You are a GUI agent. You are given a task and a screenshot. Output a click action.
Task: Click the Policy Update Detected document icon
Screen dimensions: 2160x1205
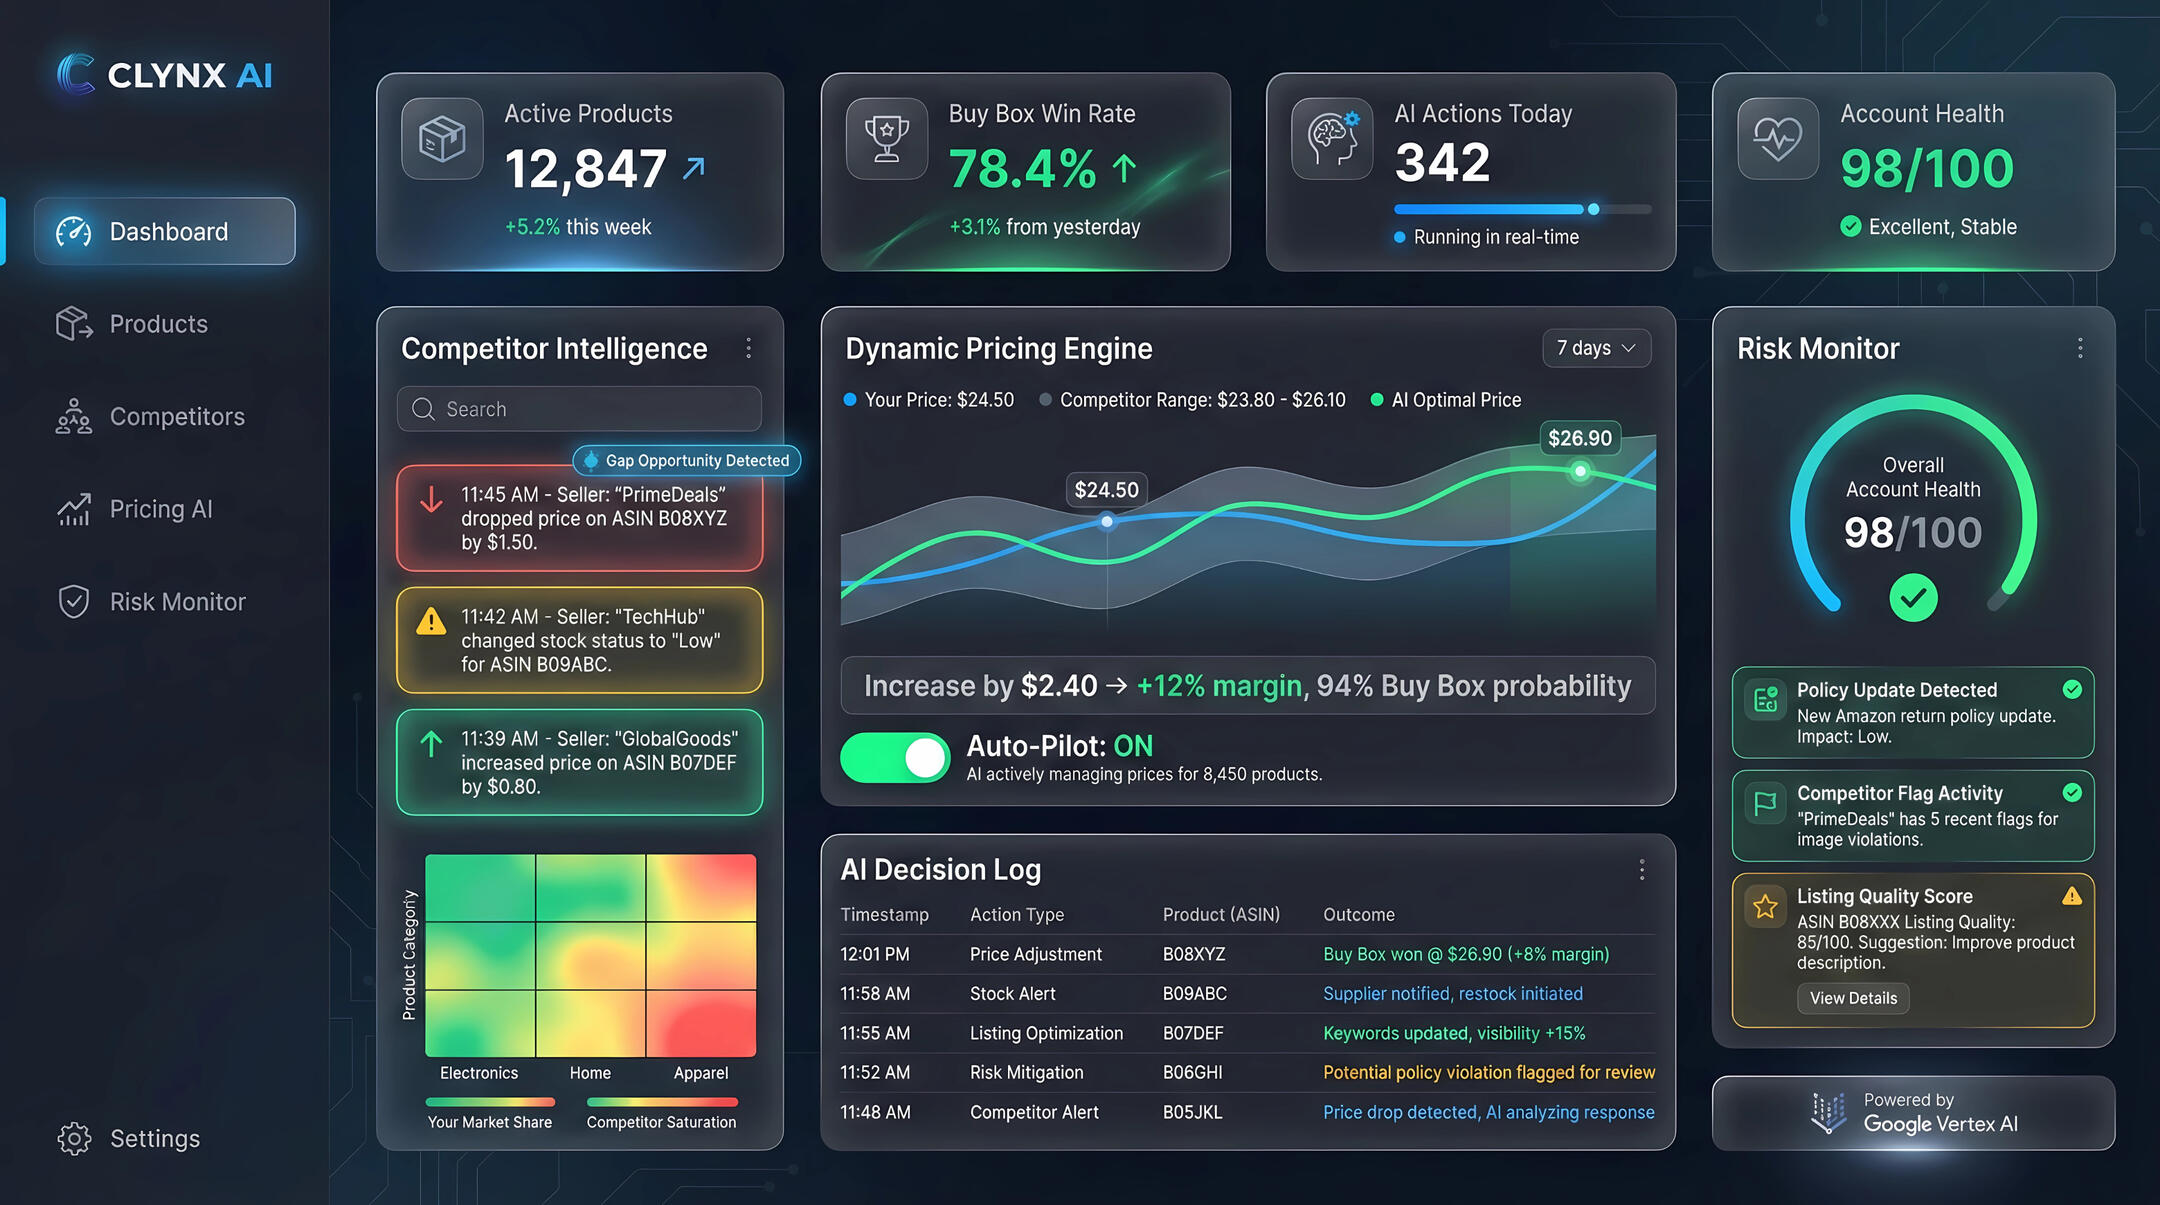point(1766,698)
